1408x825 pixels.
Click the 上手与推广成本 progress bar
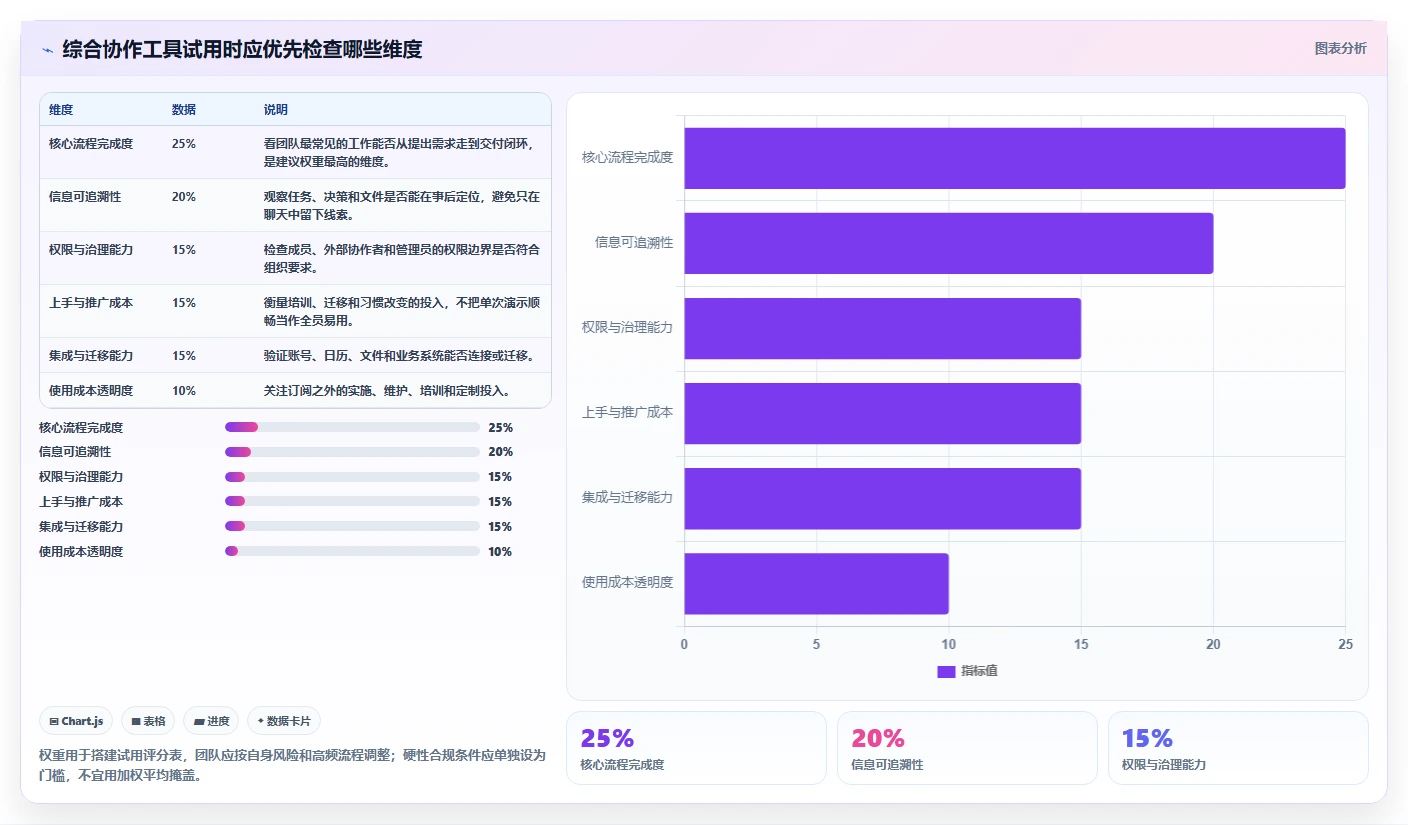pyautogui.click(x=352, y=502)
